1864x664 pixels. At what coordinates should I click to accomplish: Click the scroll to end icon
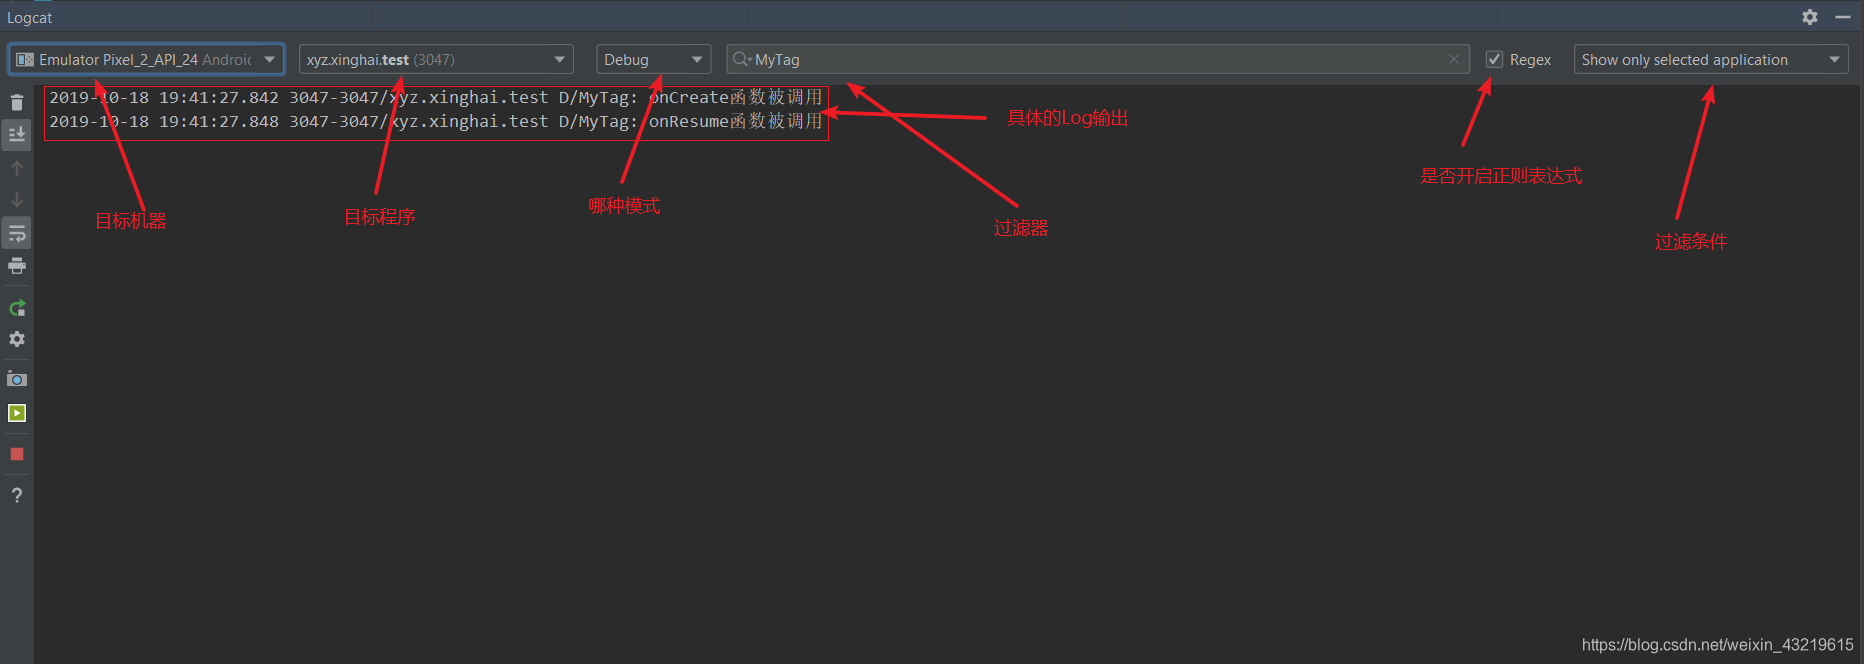(x=17, y=134)
